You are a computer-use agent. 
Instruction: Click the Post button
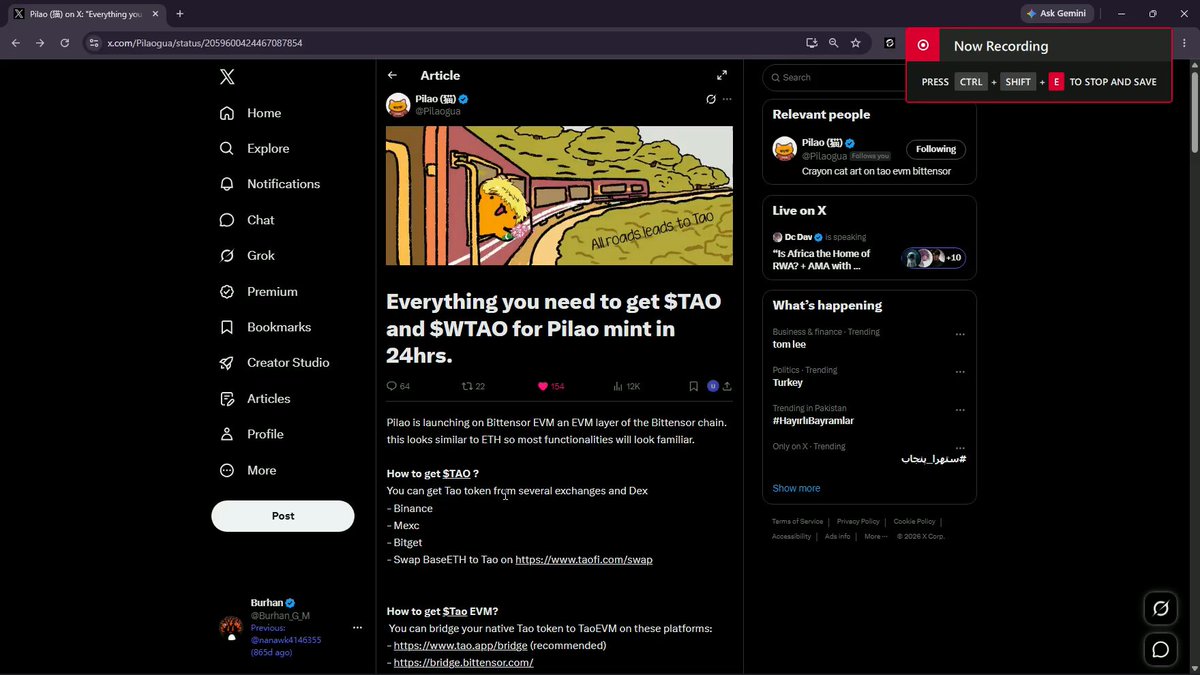[x=283, y=516]
